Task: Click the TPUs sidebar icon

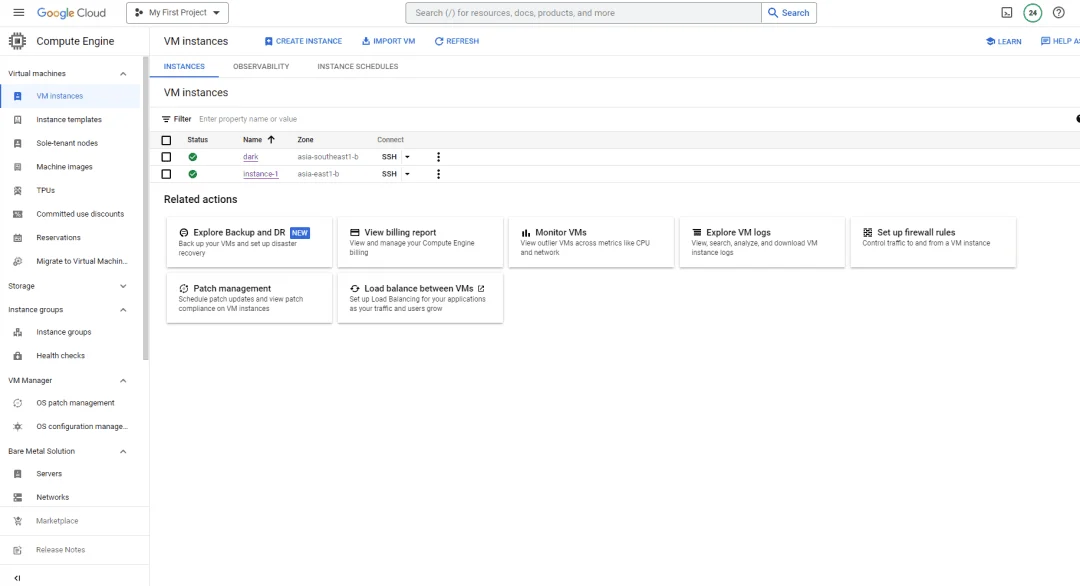Action: (18, 190)
